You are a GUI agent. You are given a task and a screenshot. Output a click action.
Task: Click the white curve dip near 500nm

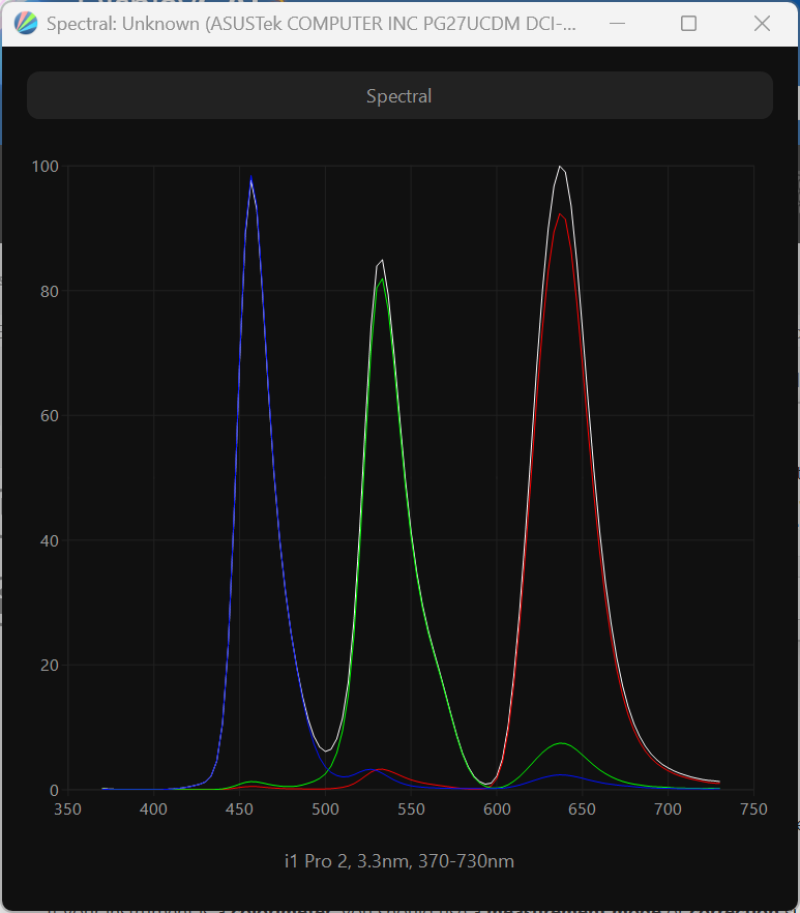click(327, 751)
